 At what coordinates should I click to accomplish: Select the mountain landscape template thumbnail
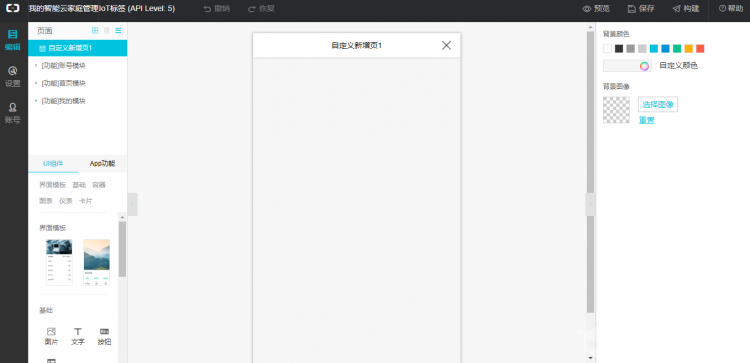(x=96, y=262)
